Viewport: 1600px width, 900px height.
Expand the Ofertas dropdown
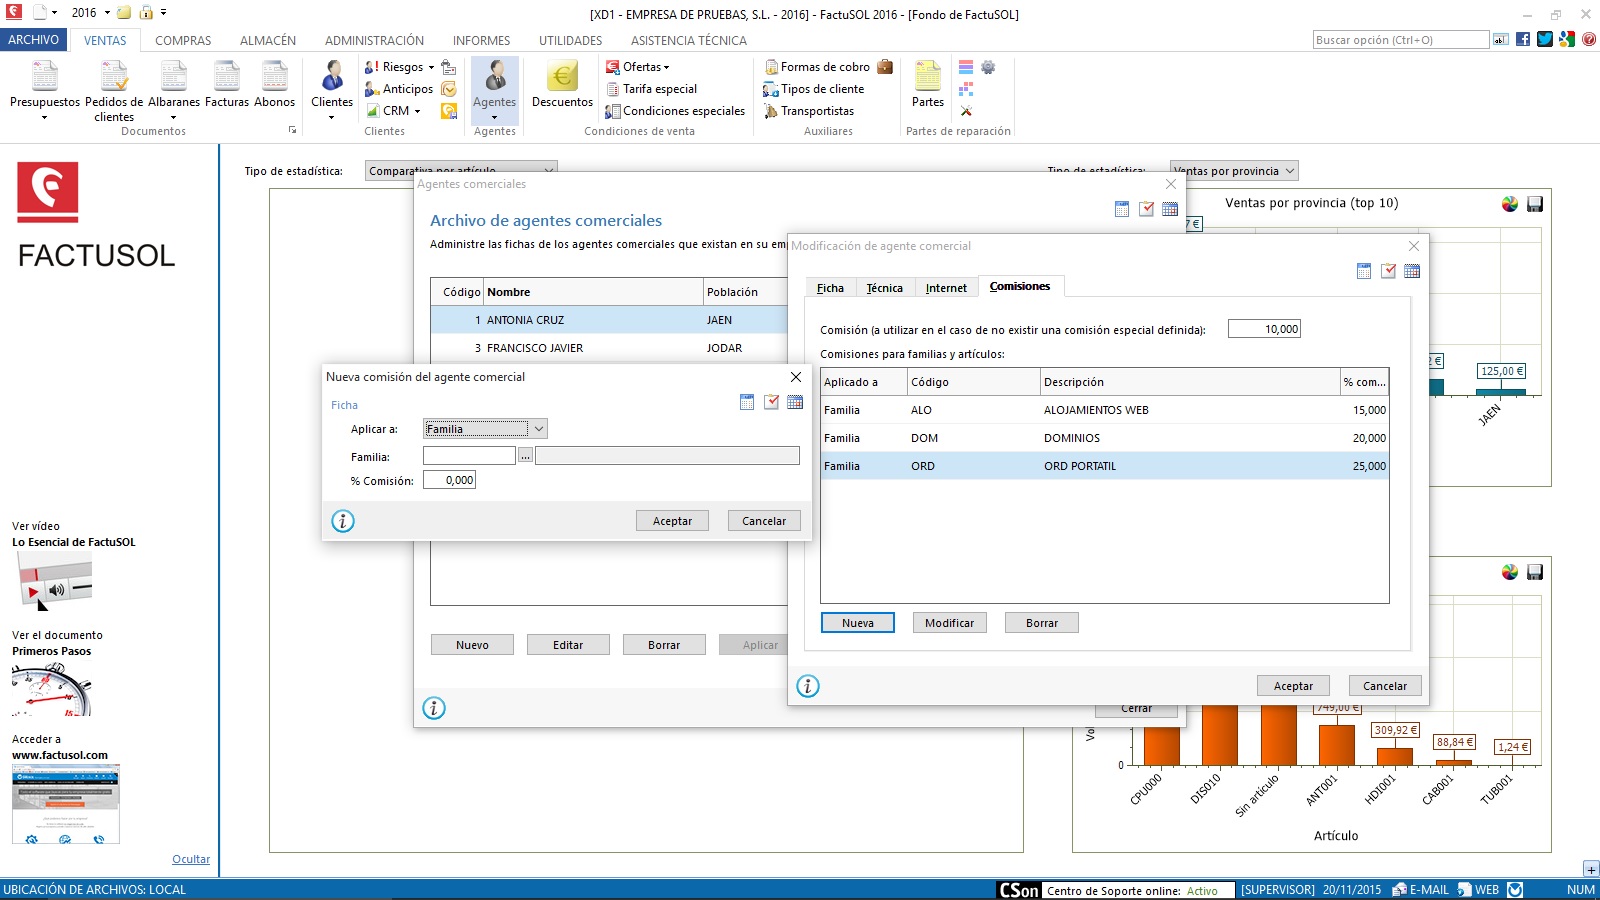coord(667,67)
